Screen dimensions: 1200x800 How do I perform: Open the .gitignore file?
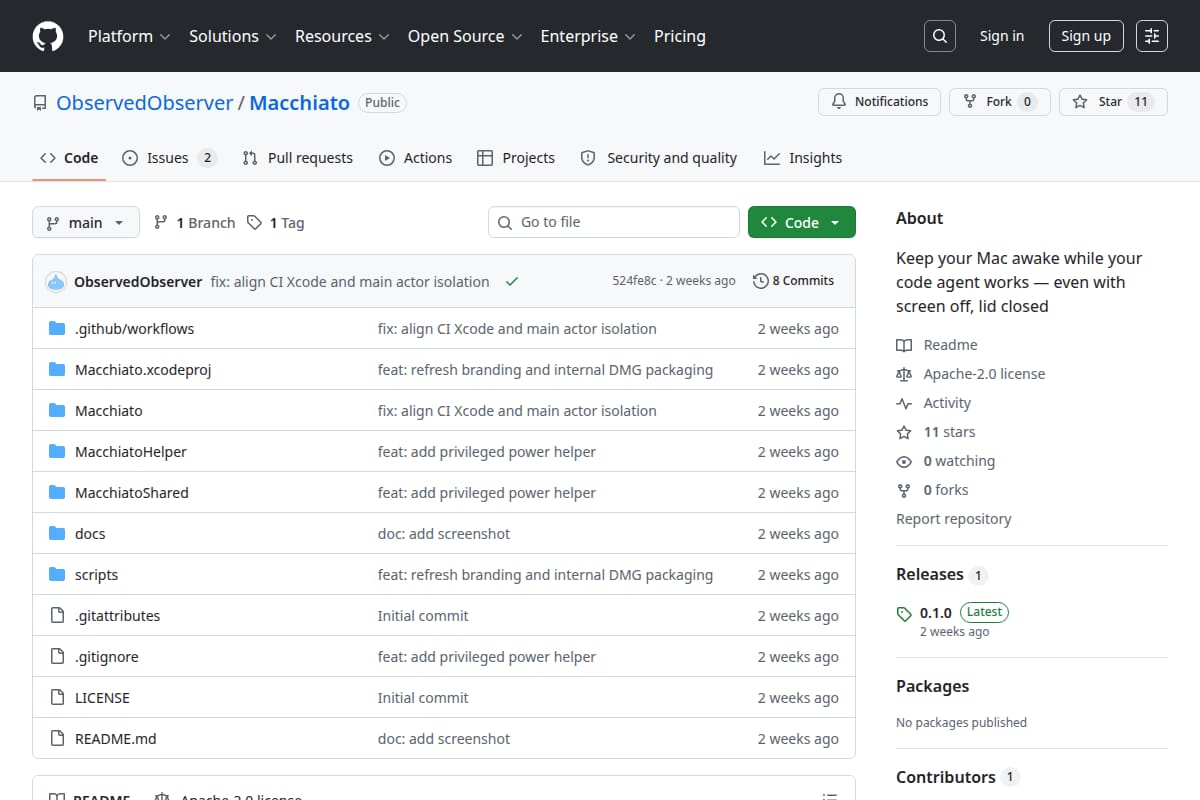click(107, 657)
